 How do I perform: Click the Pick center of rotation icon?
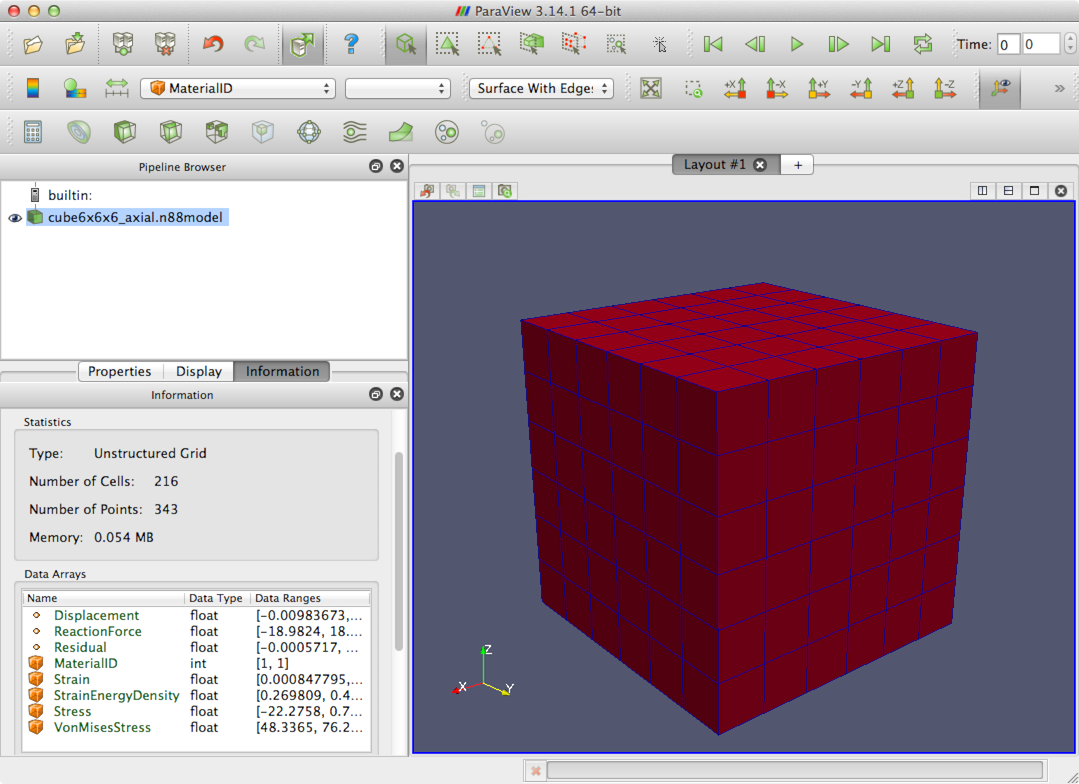point(659,45)
